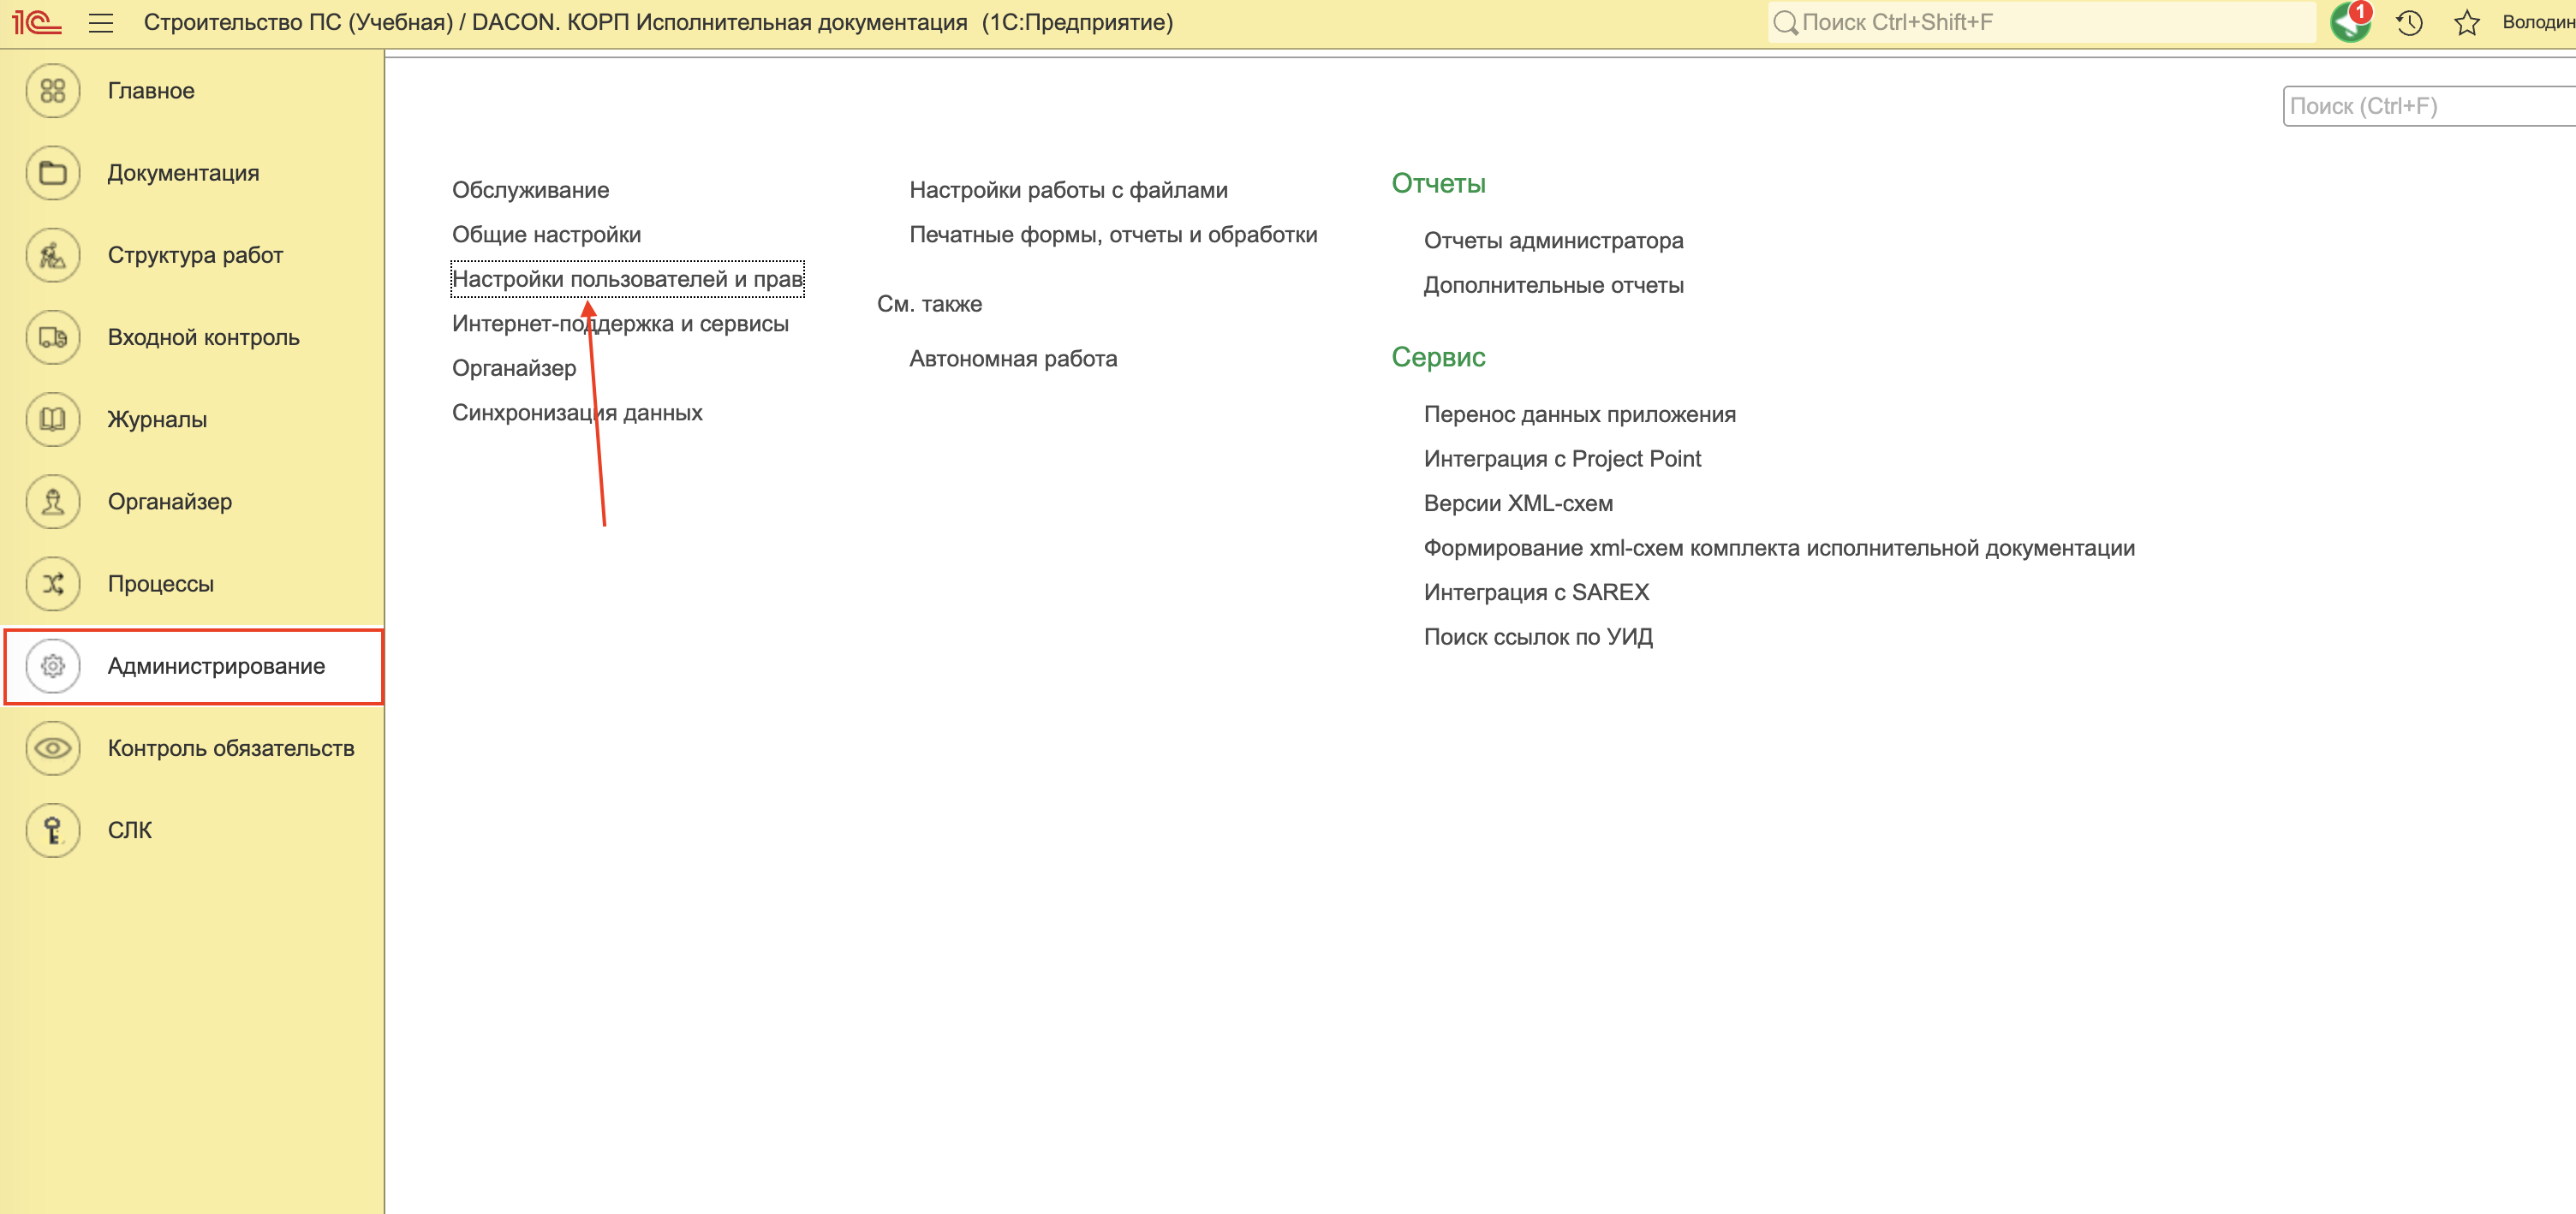Click the Журналы book icon
This screenshot has height=1214, width=2576.
click(53, 419)
